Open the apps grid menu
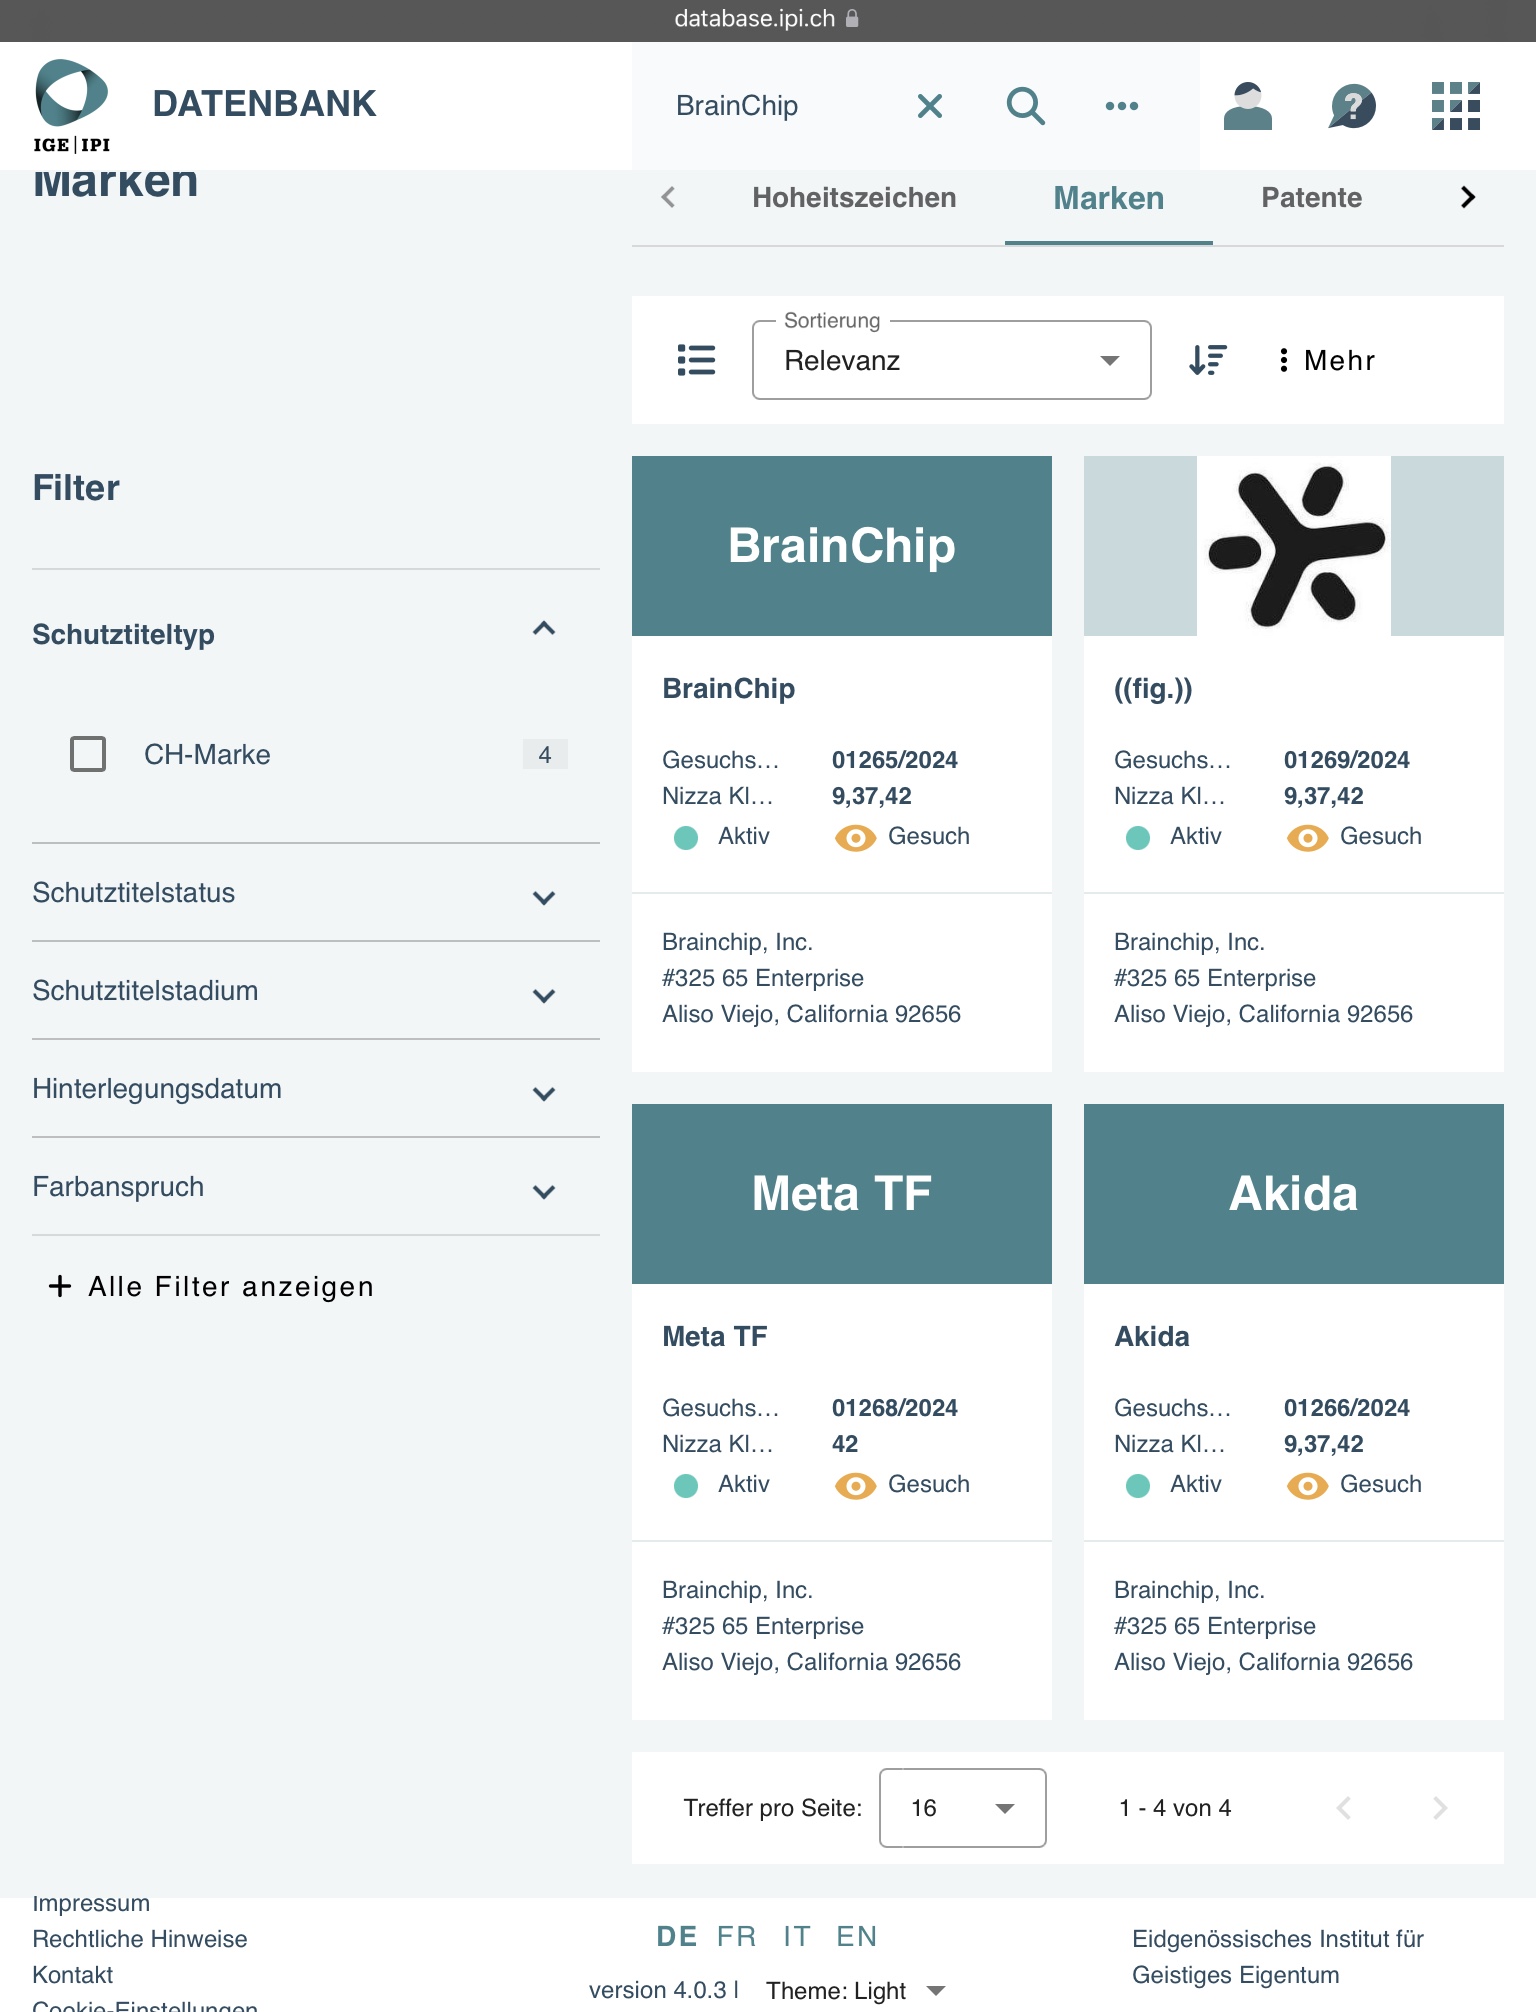1536x2012 pixels. (x=1455, y=106)
